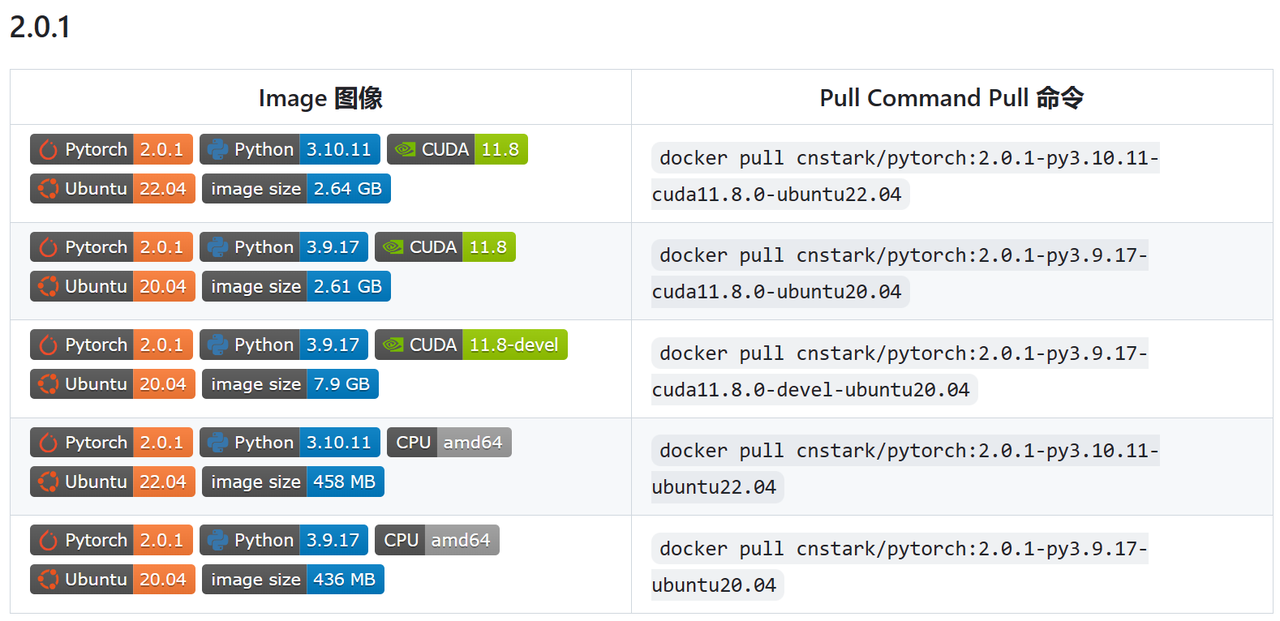Open the CUDA 11.8-devel badge
This screenshot has width=1280, height=621.
[x=471, y=345]
